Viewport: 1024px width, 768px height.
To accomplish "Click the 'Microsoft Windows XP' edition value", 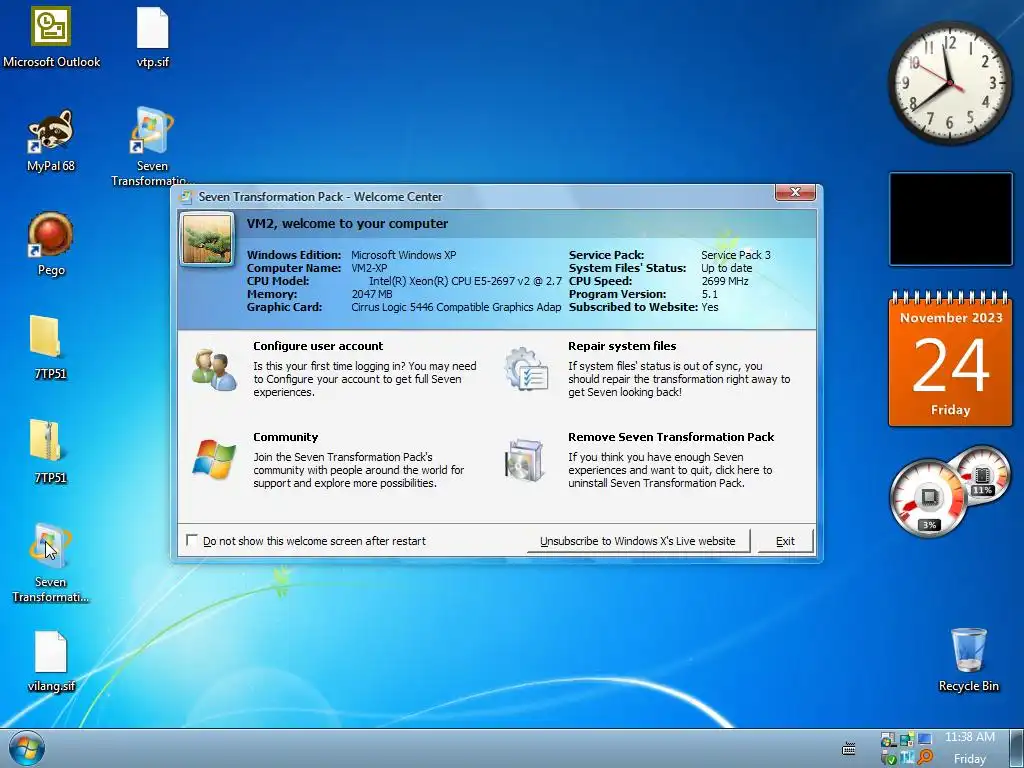I will pos(404,255).
